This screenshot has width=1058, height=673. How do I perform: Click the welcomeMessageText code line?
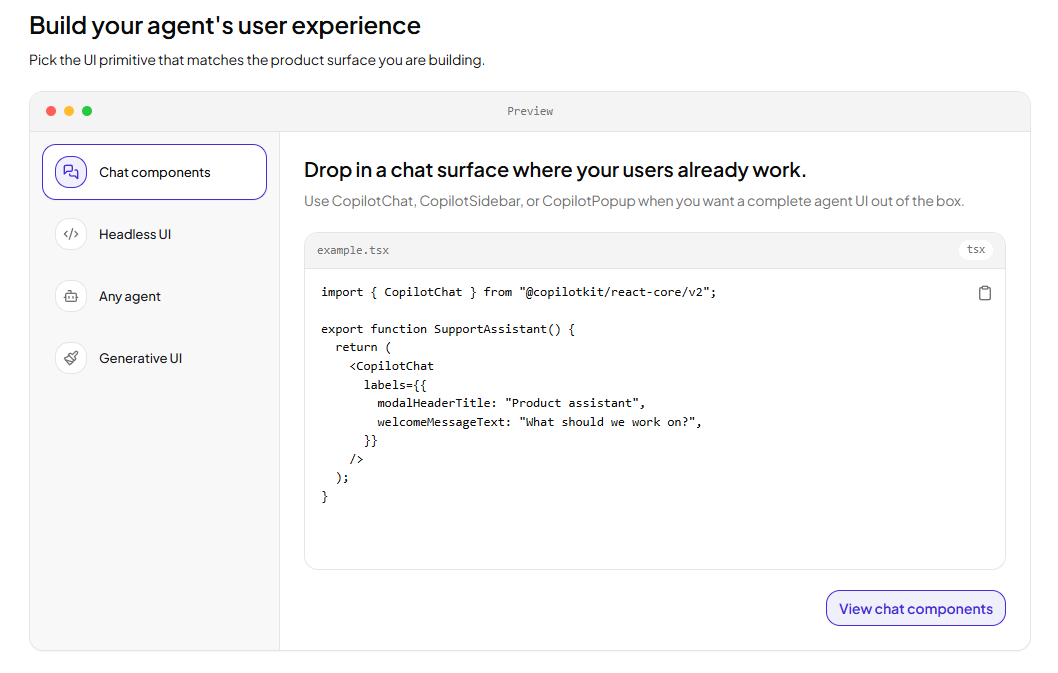(x=539, y=422)
